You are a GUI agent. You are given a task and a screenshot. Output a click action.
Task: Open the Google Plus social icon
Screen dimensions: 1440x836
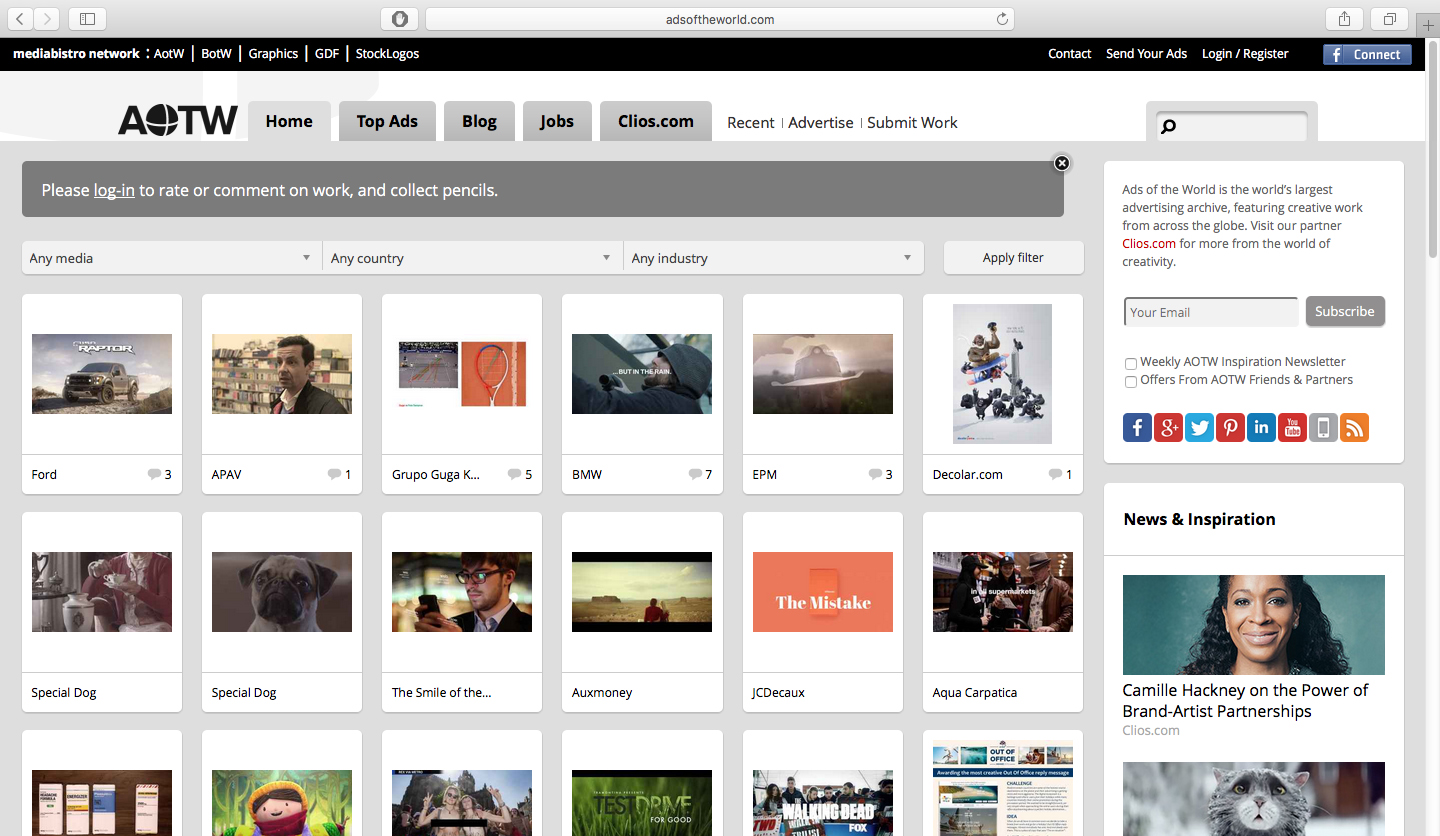point(1168,427)
